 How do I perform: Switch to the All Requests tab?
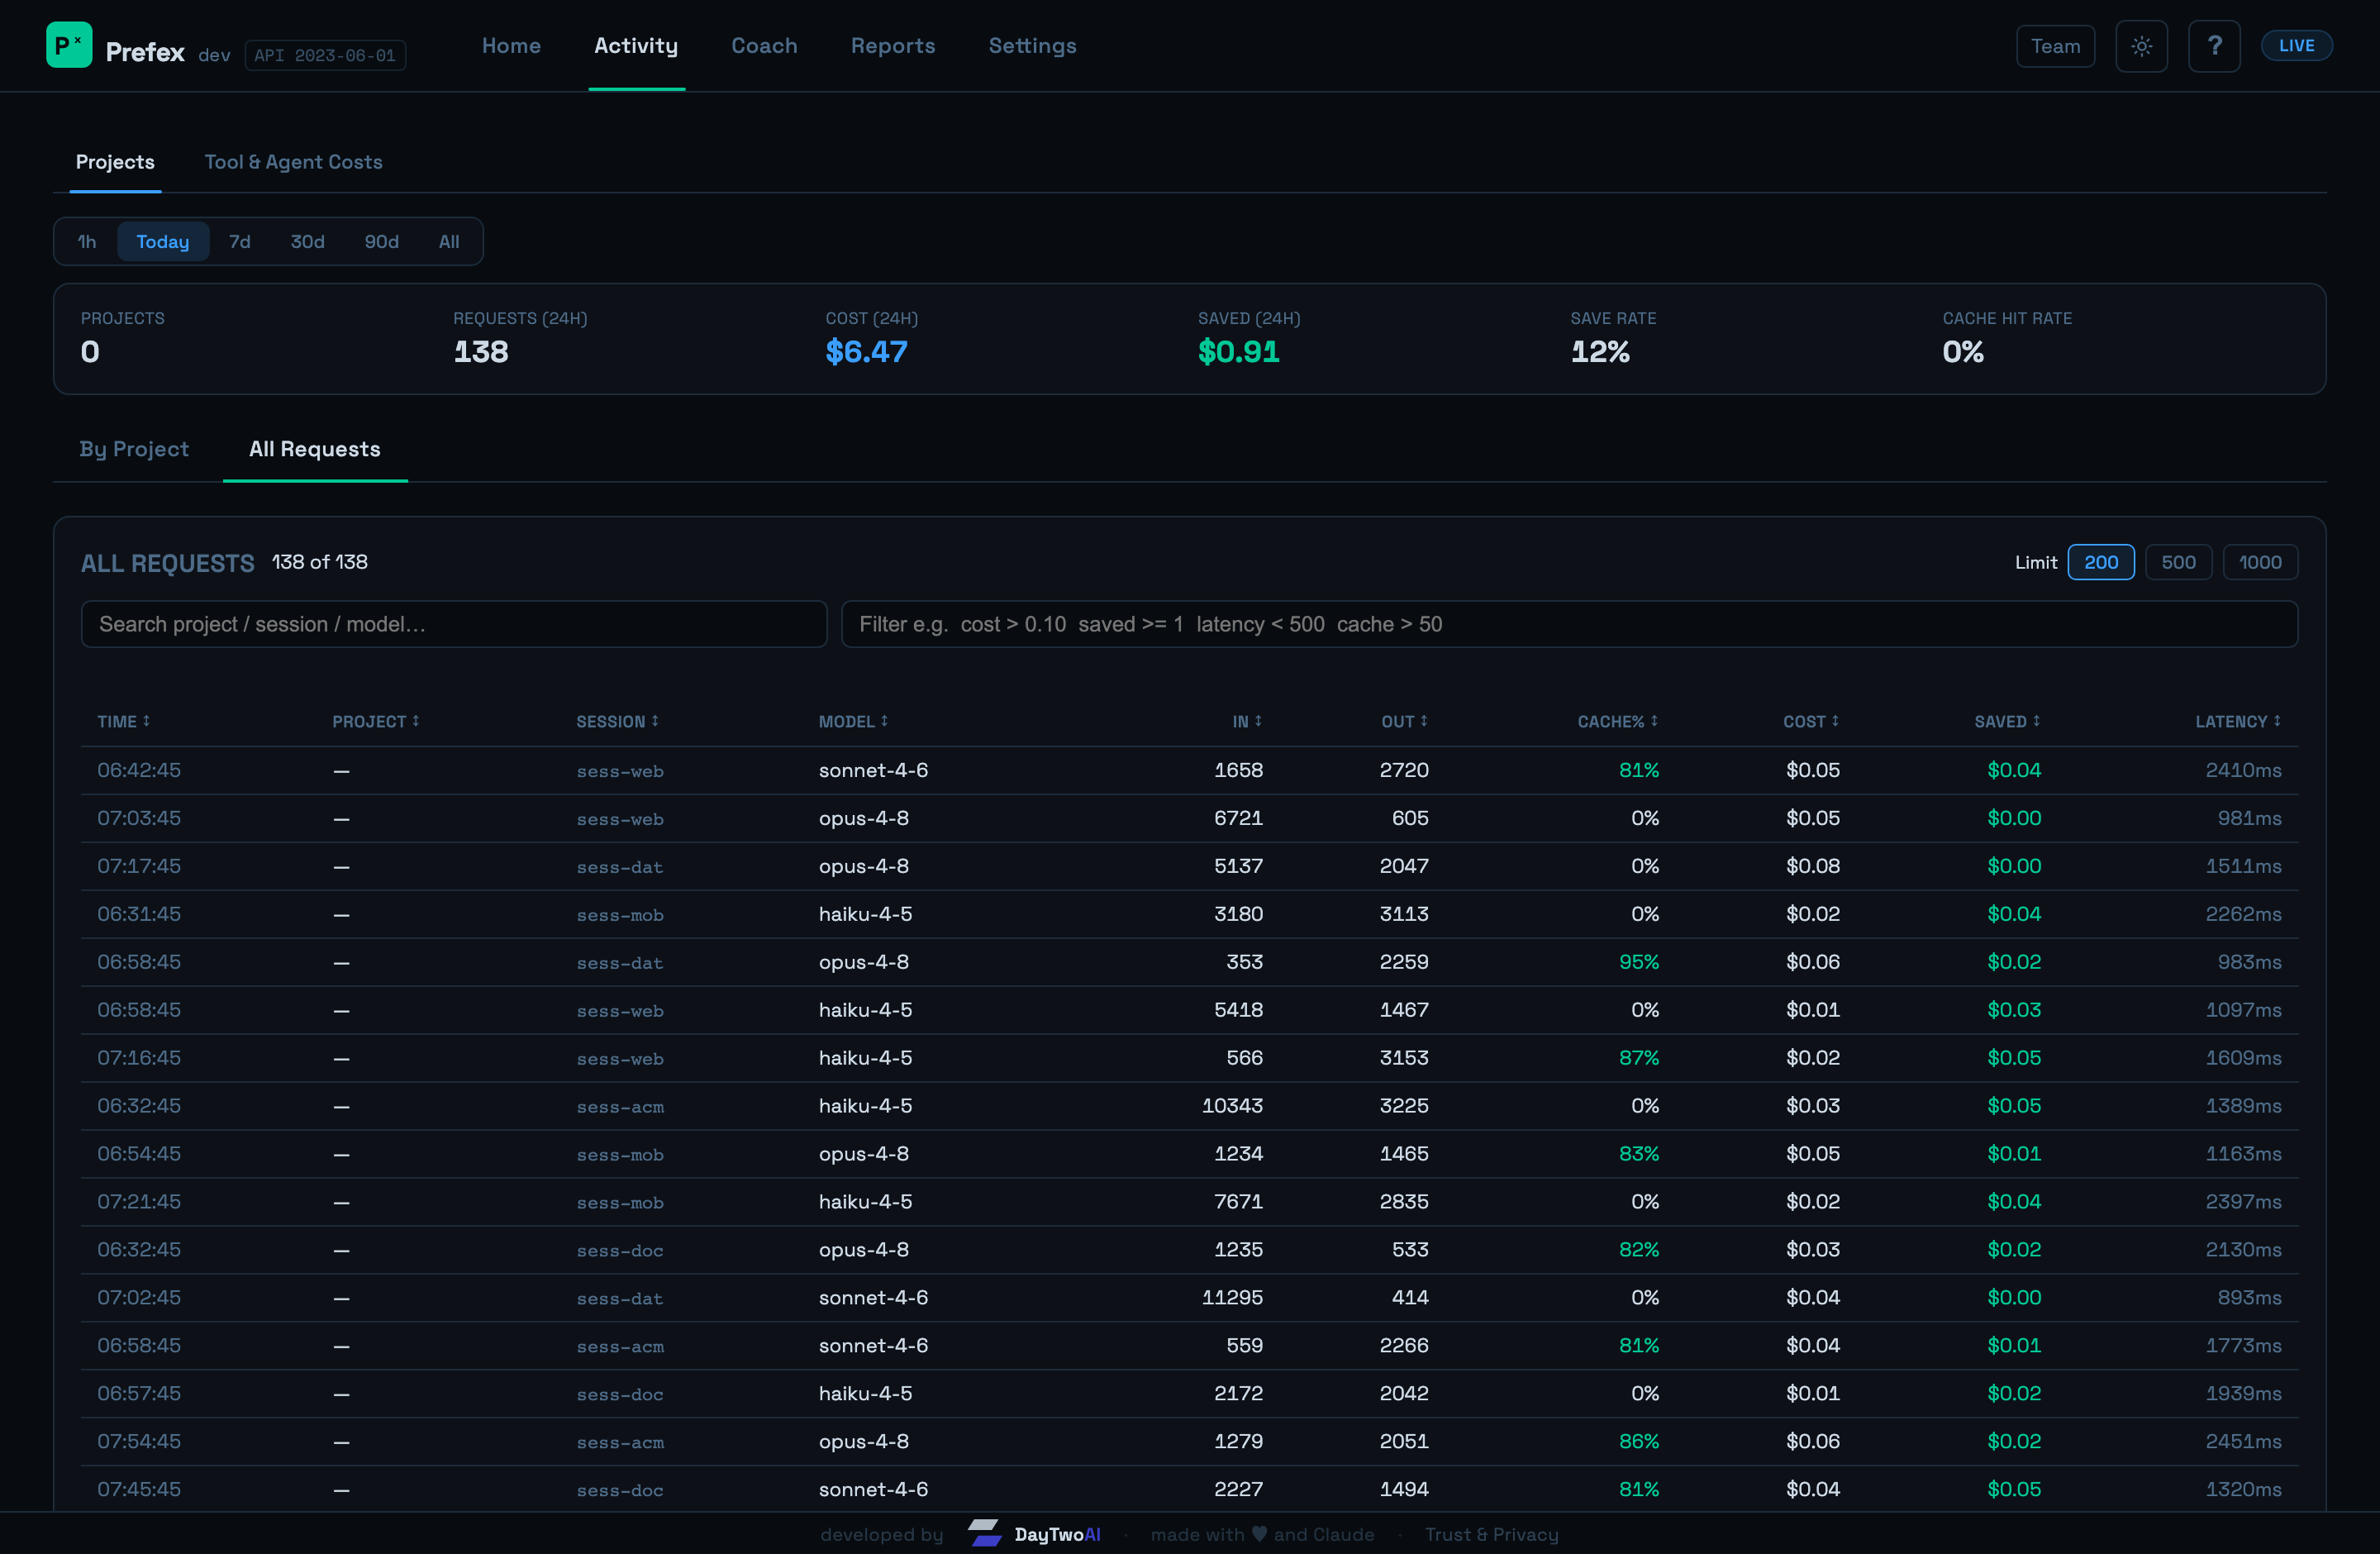[x=314, y=449]
